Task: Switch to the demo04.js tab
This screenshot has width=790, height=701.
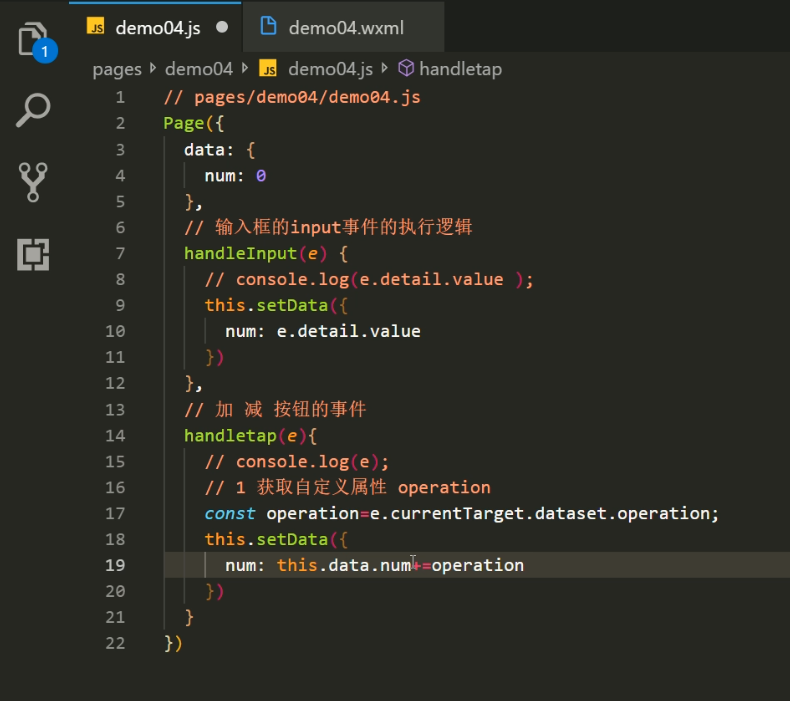Action: click(x=155, y=27)
